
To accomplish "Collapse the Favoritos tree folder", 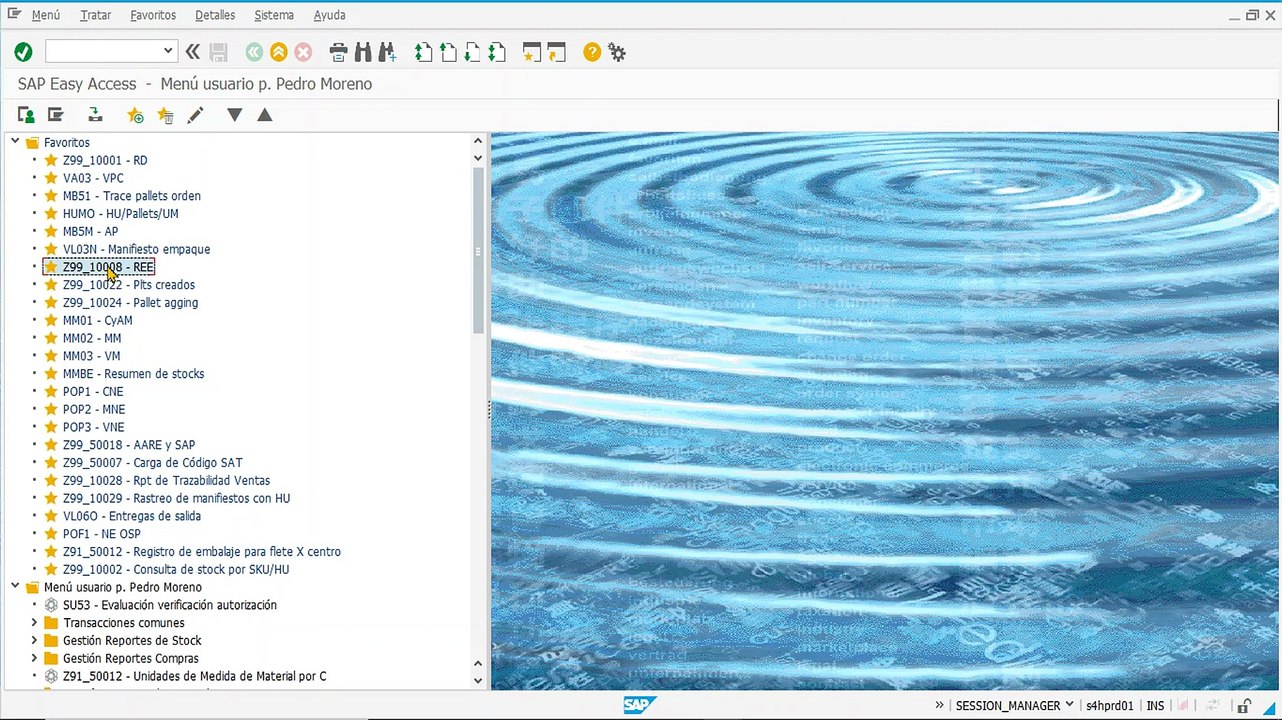I will 15,142.
